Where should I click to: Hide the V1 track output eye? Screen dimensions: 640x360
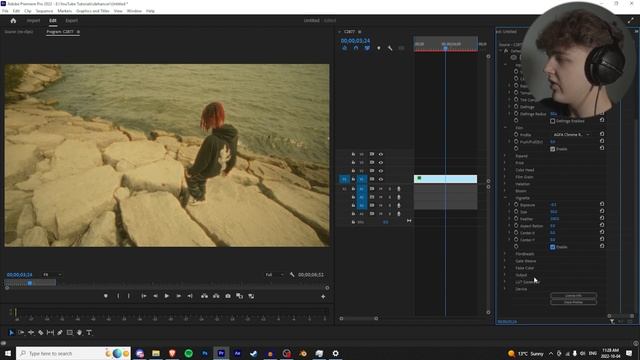pos(381,179)
